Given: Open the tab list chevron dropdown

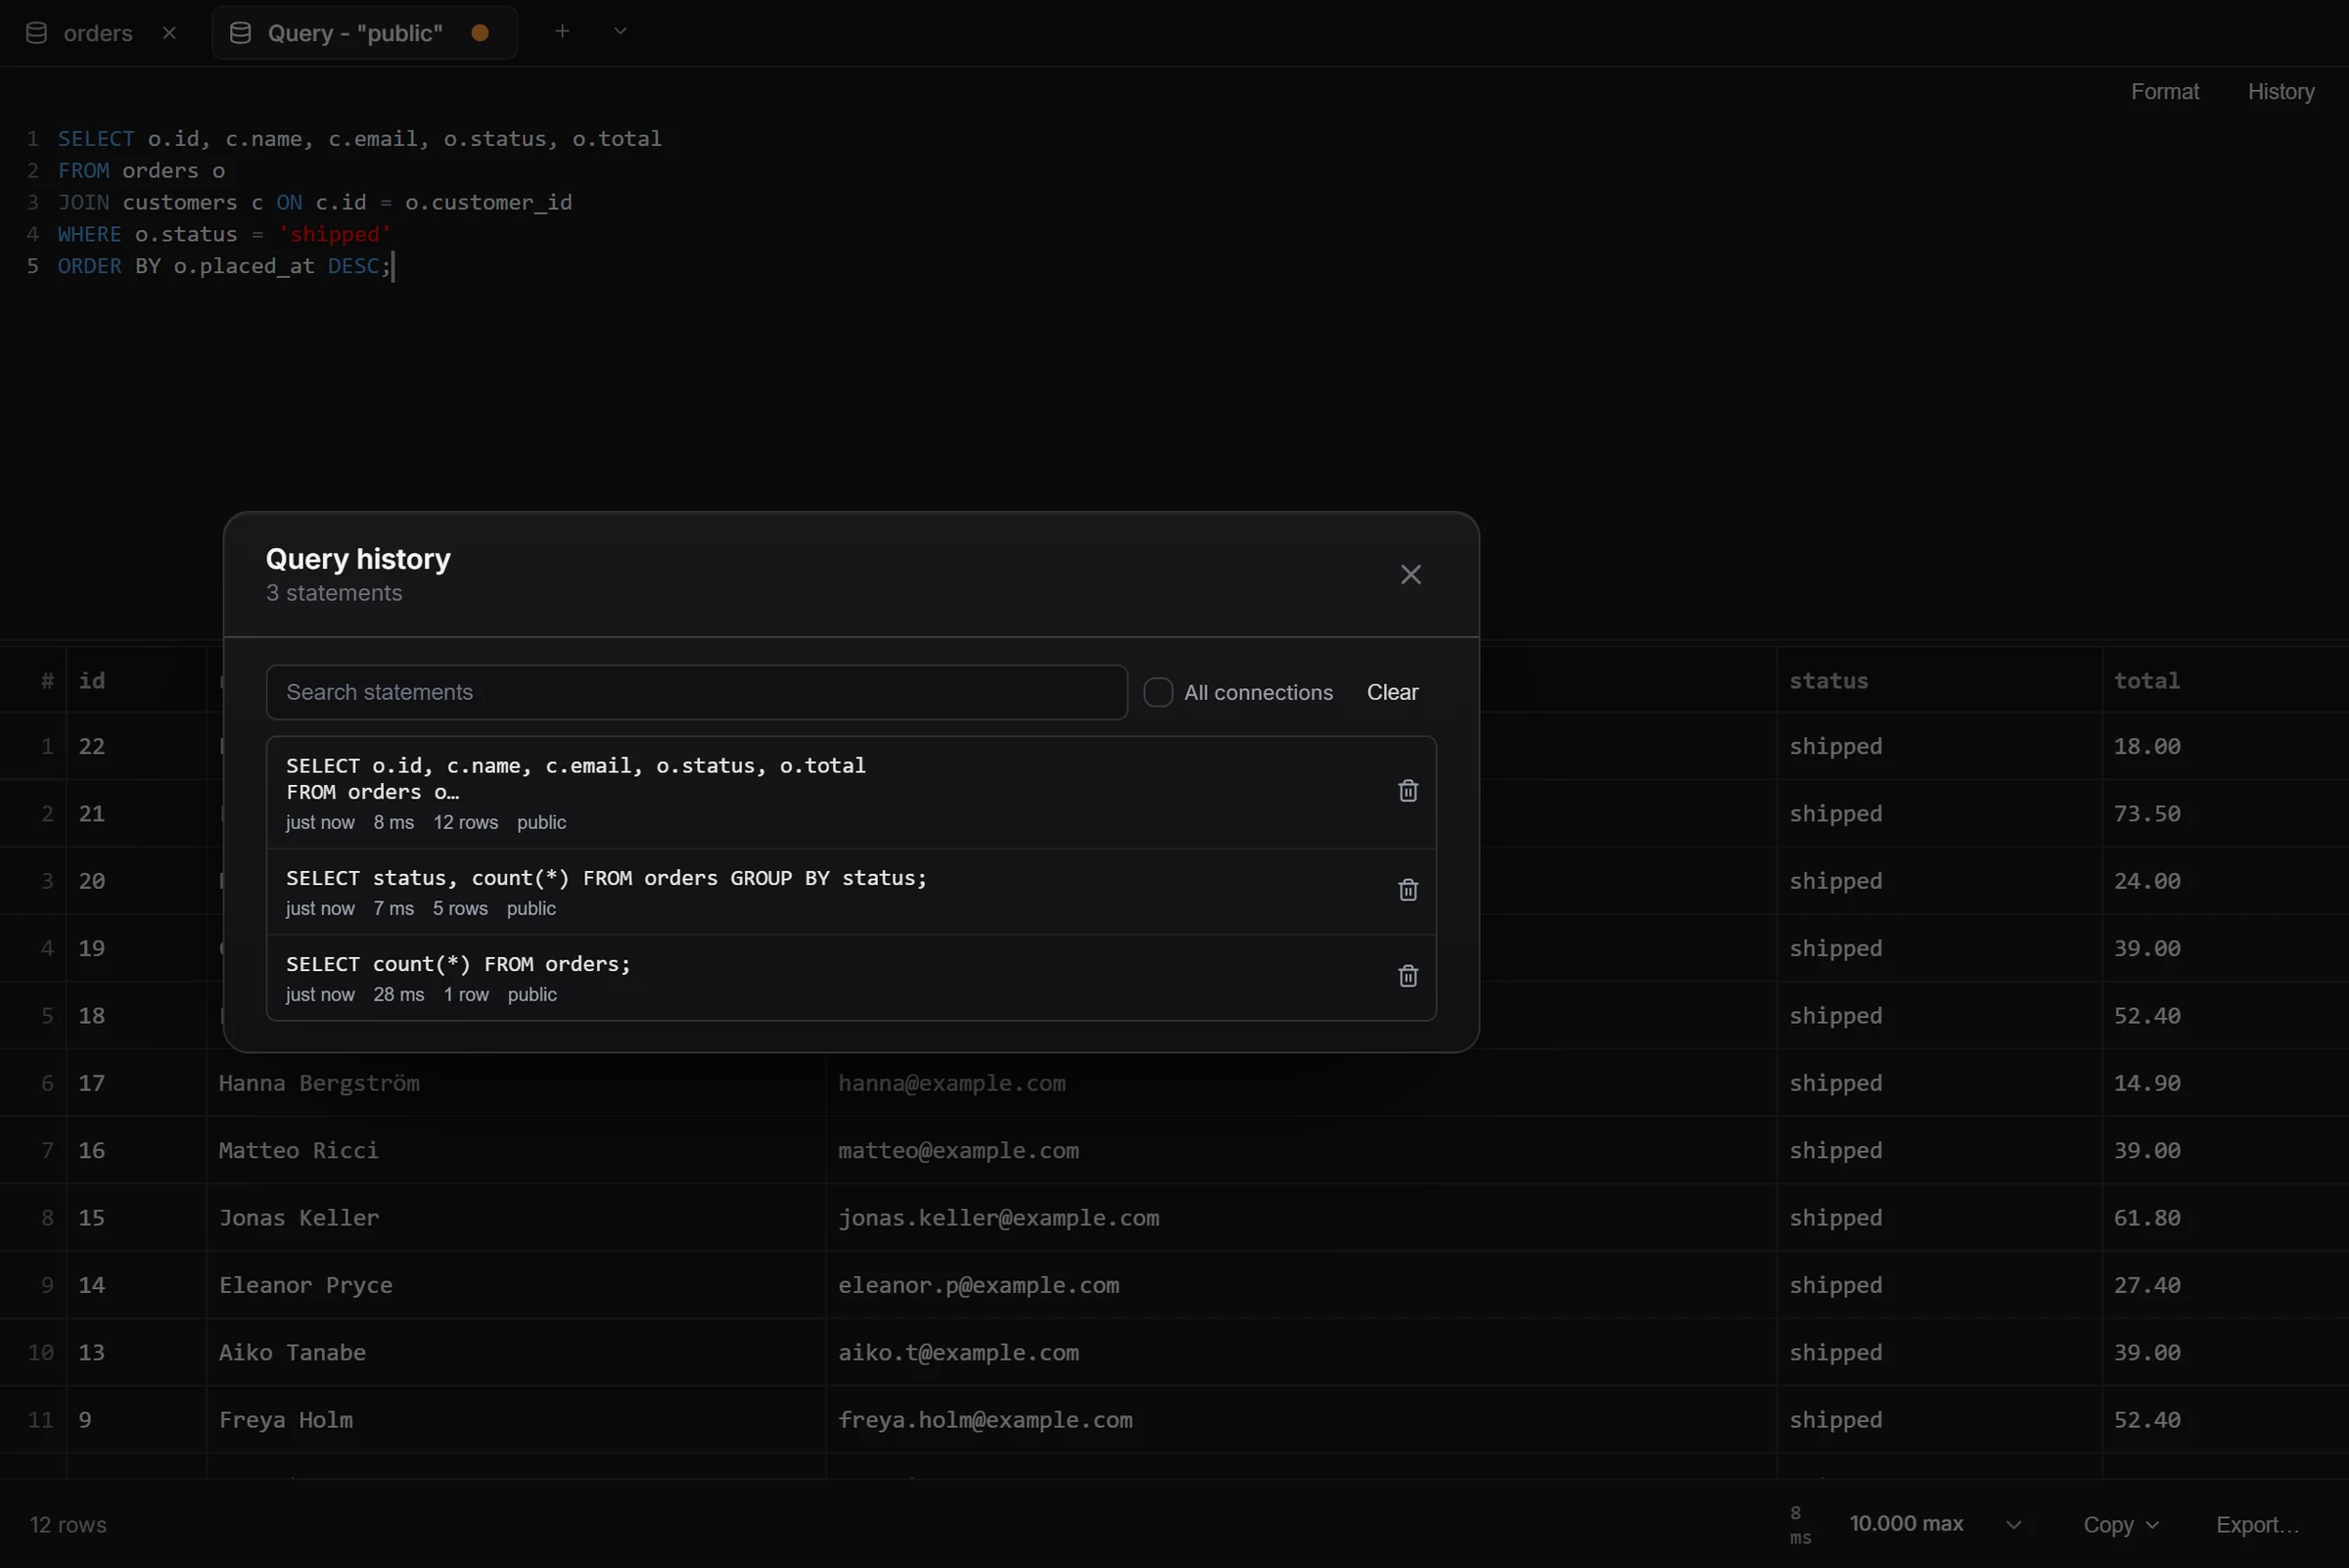Looking at the screenshot, I should click(620, 32).
